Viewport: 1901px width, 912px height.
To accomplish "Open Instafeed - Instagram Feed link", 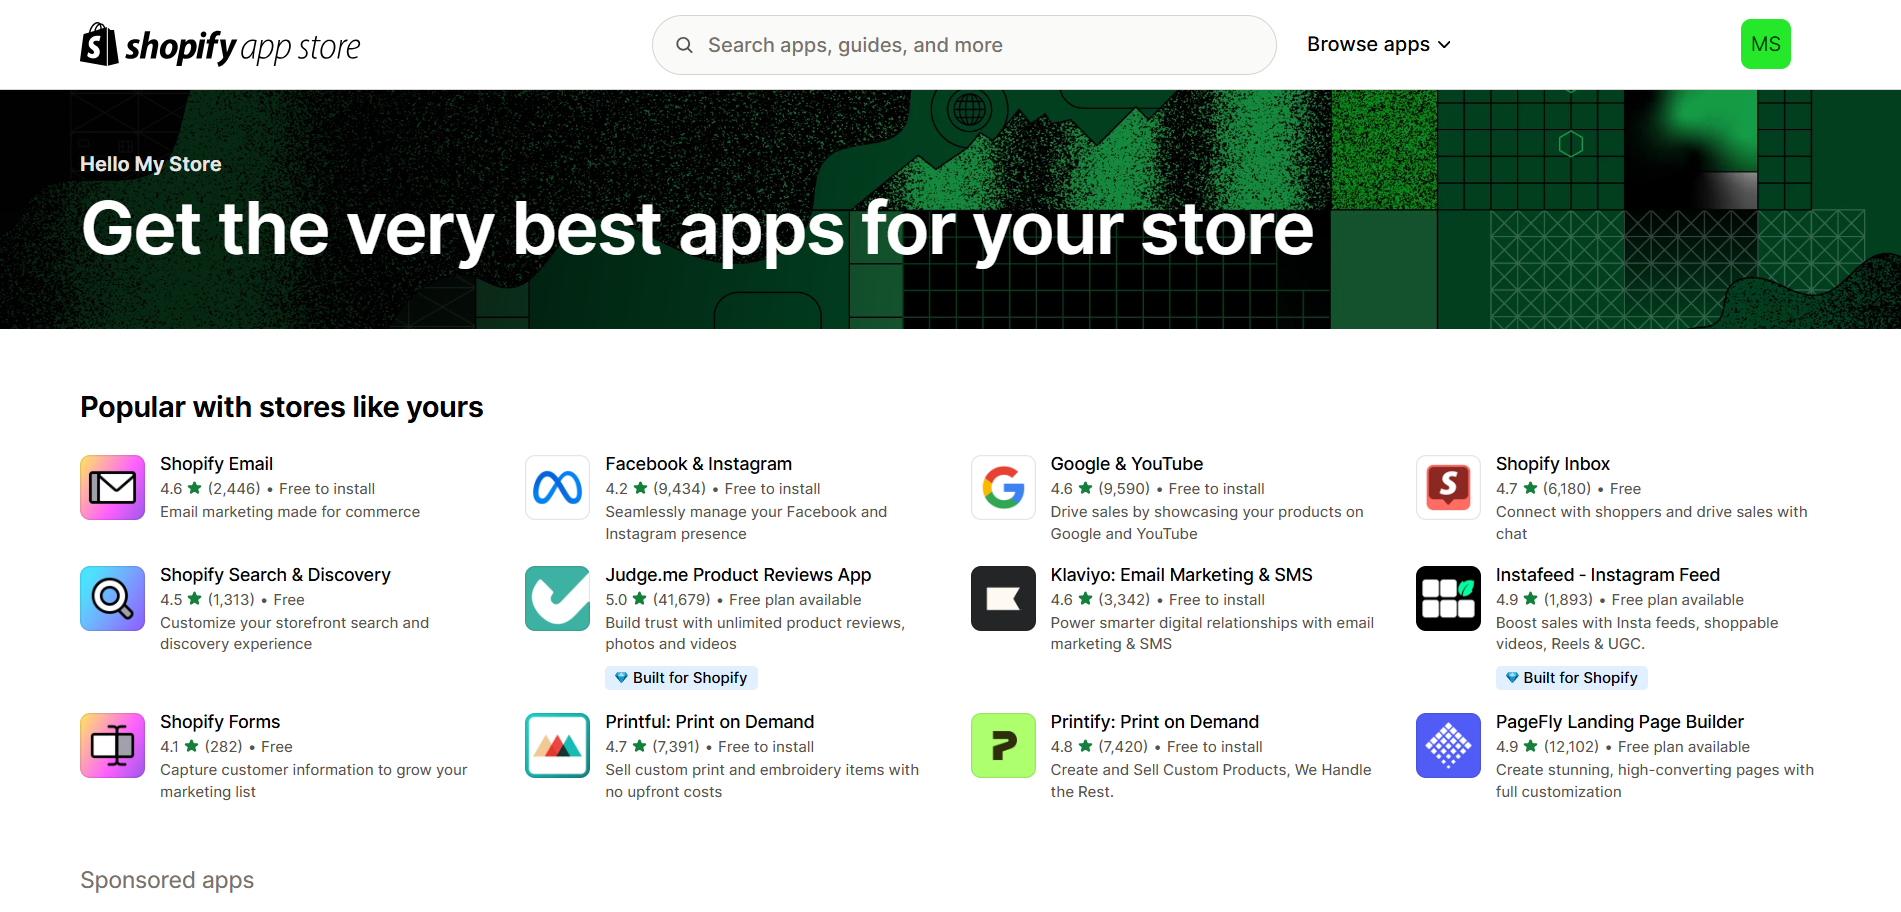I will pyautogui.click(x=1607, y=575).
